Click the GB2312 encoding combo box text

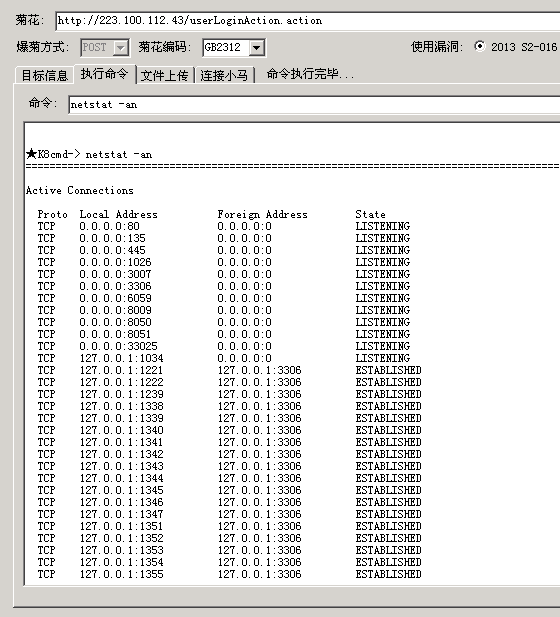tap(226, 48)
